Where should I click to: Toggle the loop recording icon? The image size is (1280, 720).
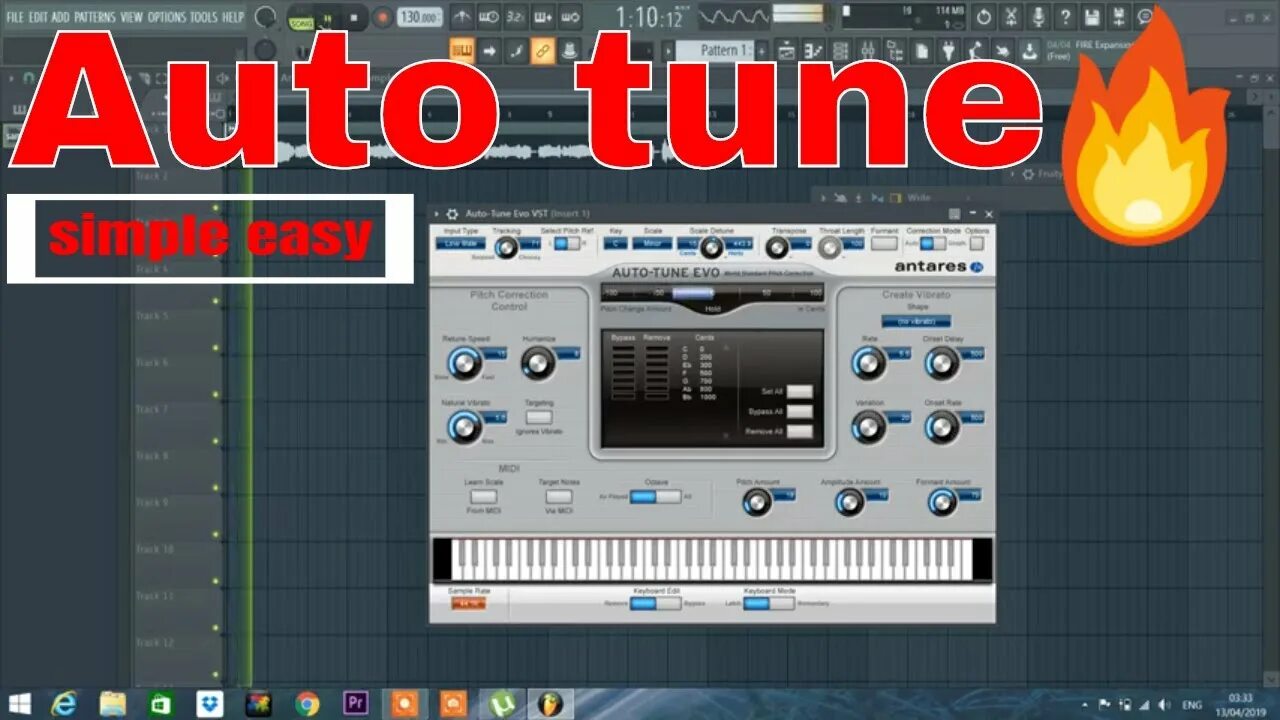click(570, 16)
